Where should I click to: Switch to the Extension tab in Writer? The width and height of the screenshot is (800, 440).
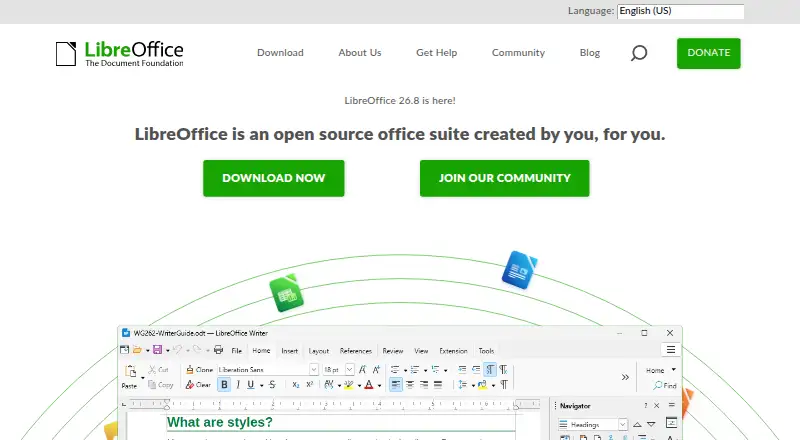(454, 351)
